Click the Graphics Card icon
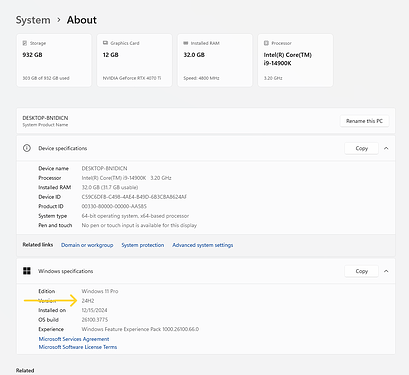Image resolution: width=409 pixels, height=375 pixels. click(x=105, y=43)
